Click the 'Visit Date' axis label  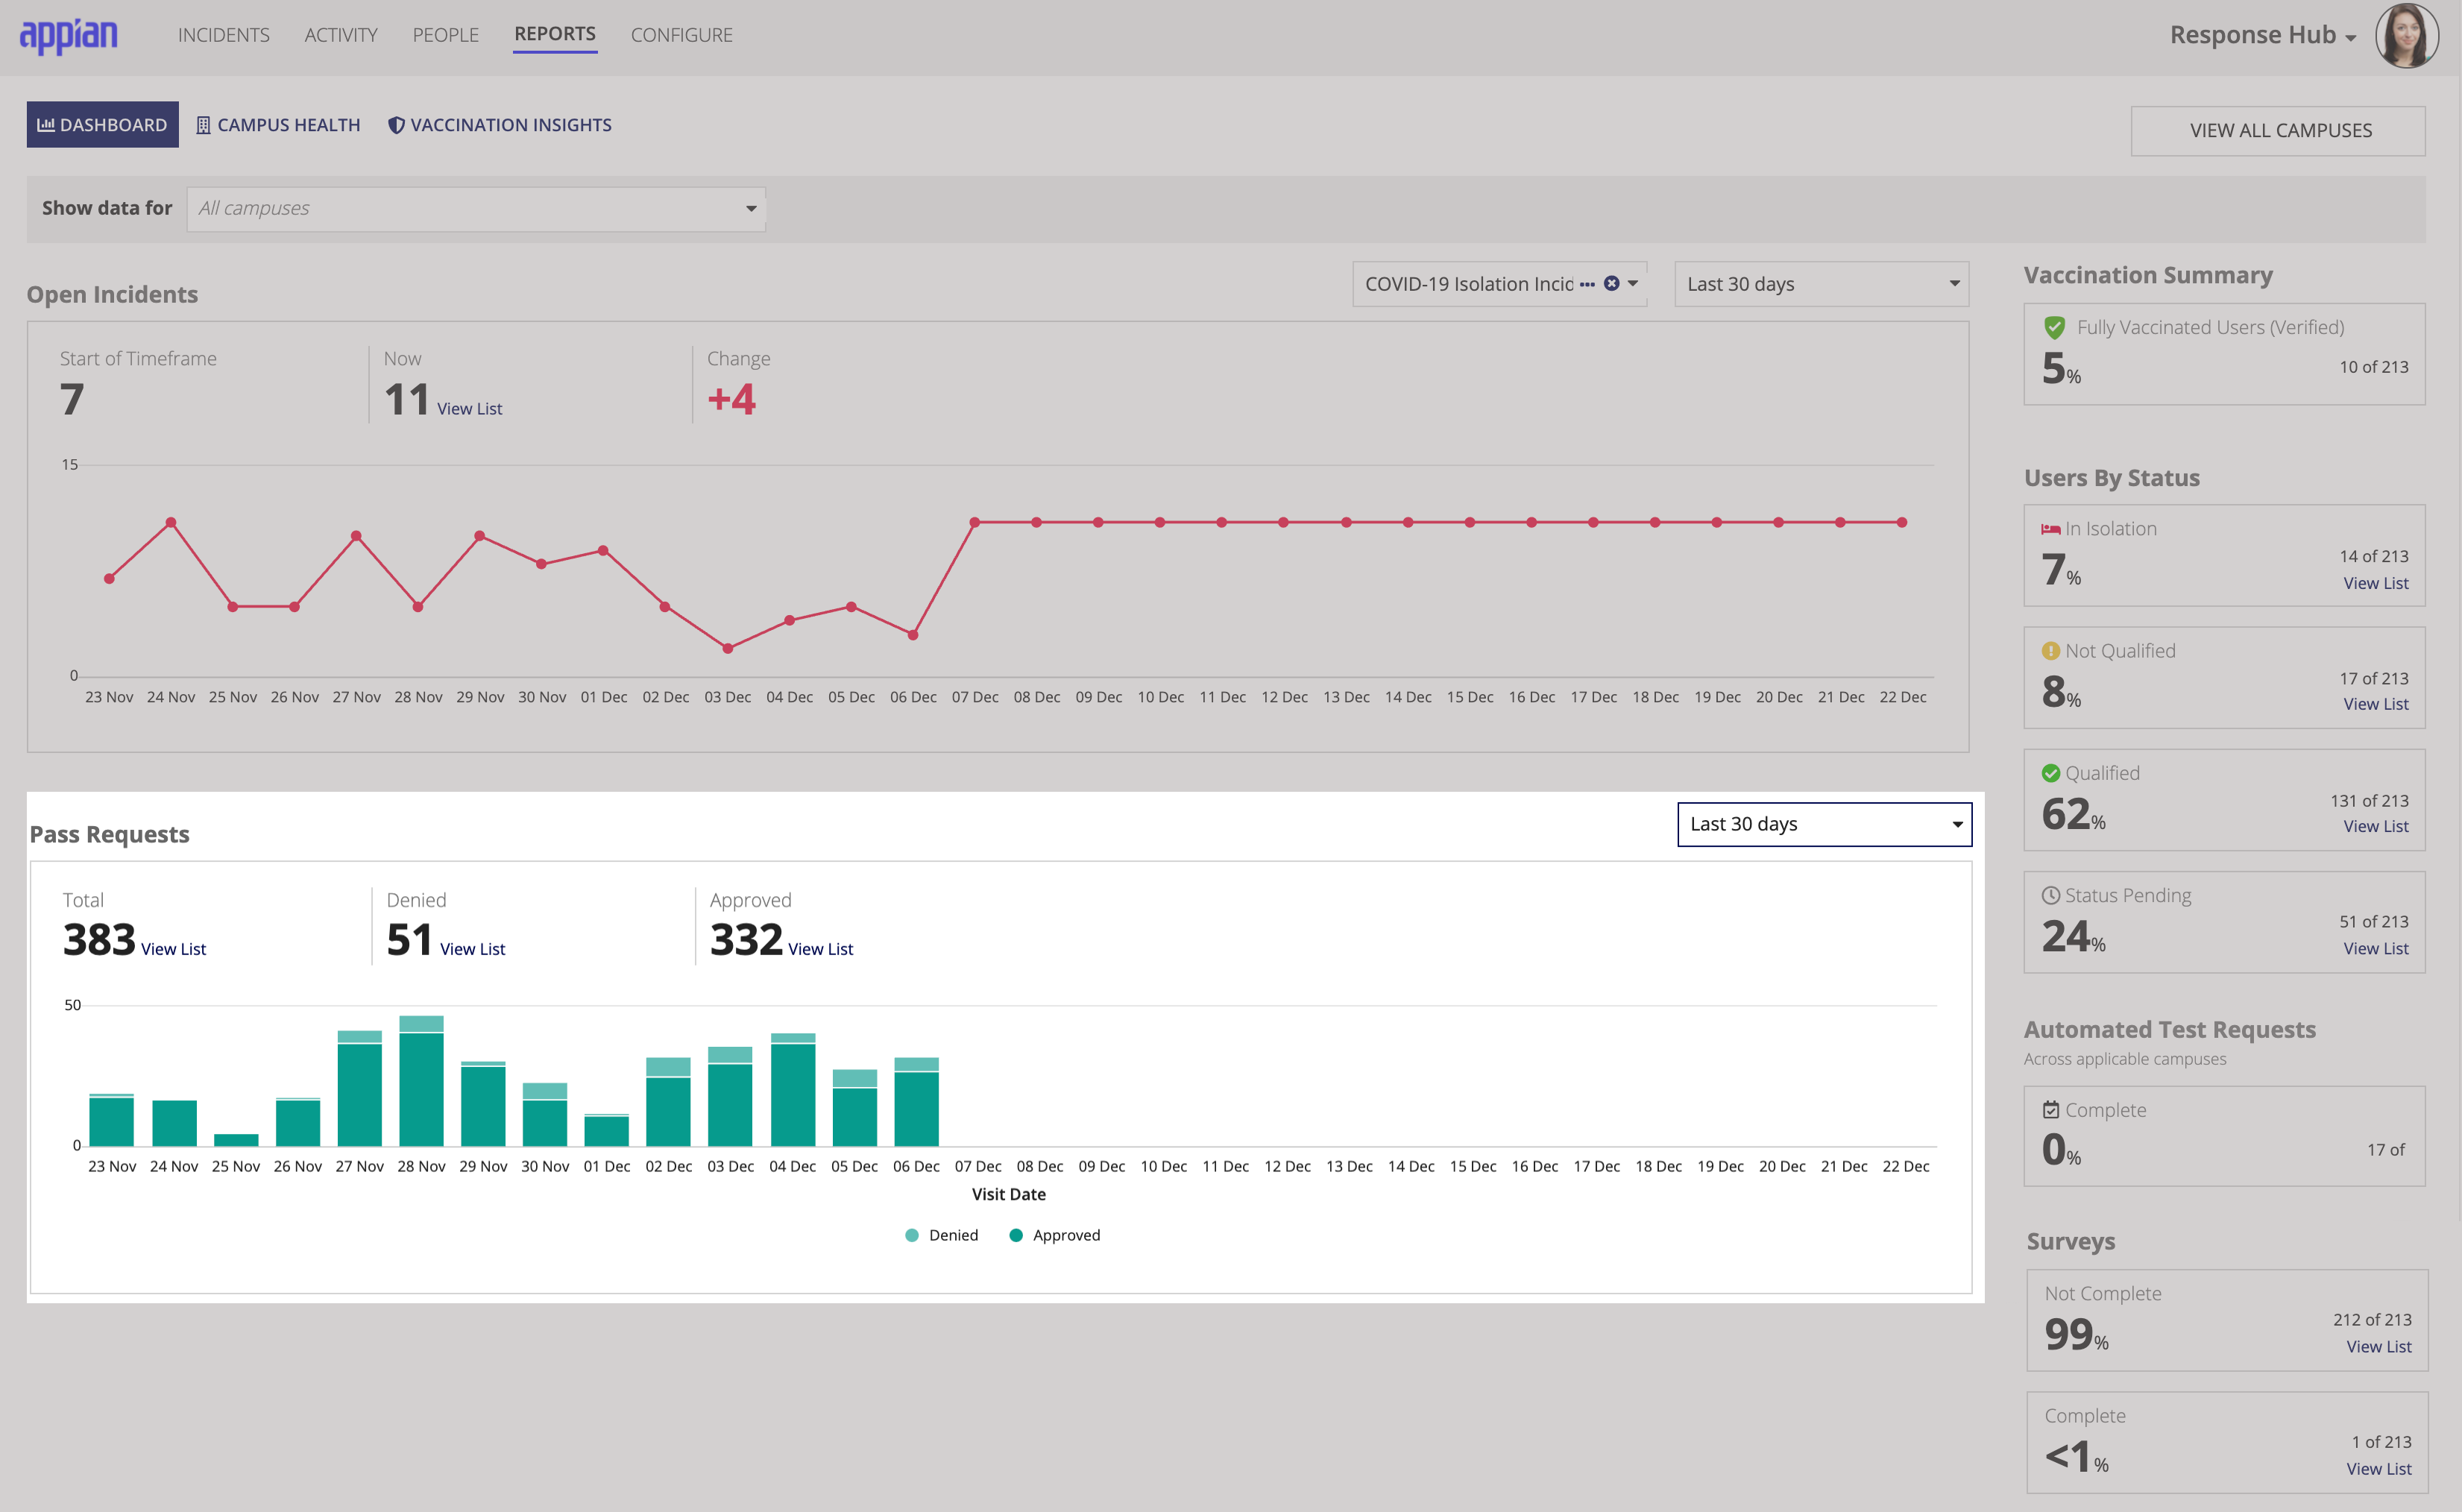click(1009, 1194)
